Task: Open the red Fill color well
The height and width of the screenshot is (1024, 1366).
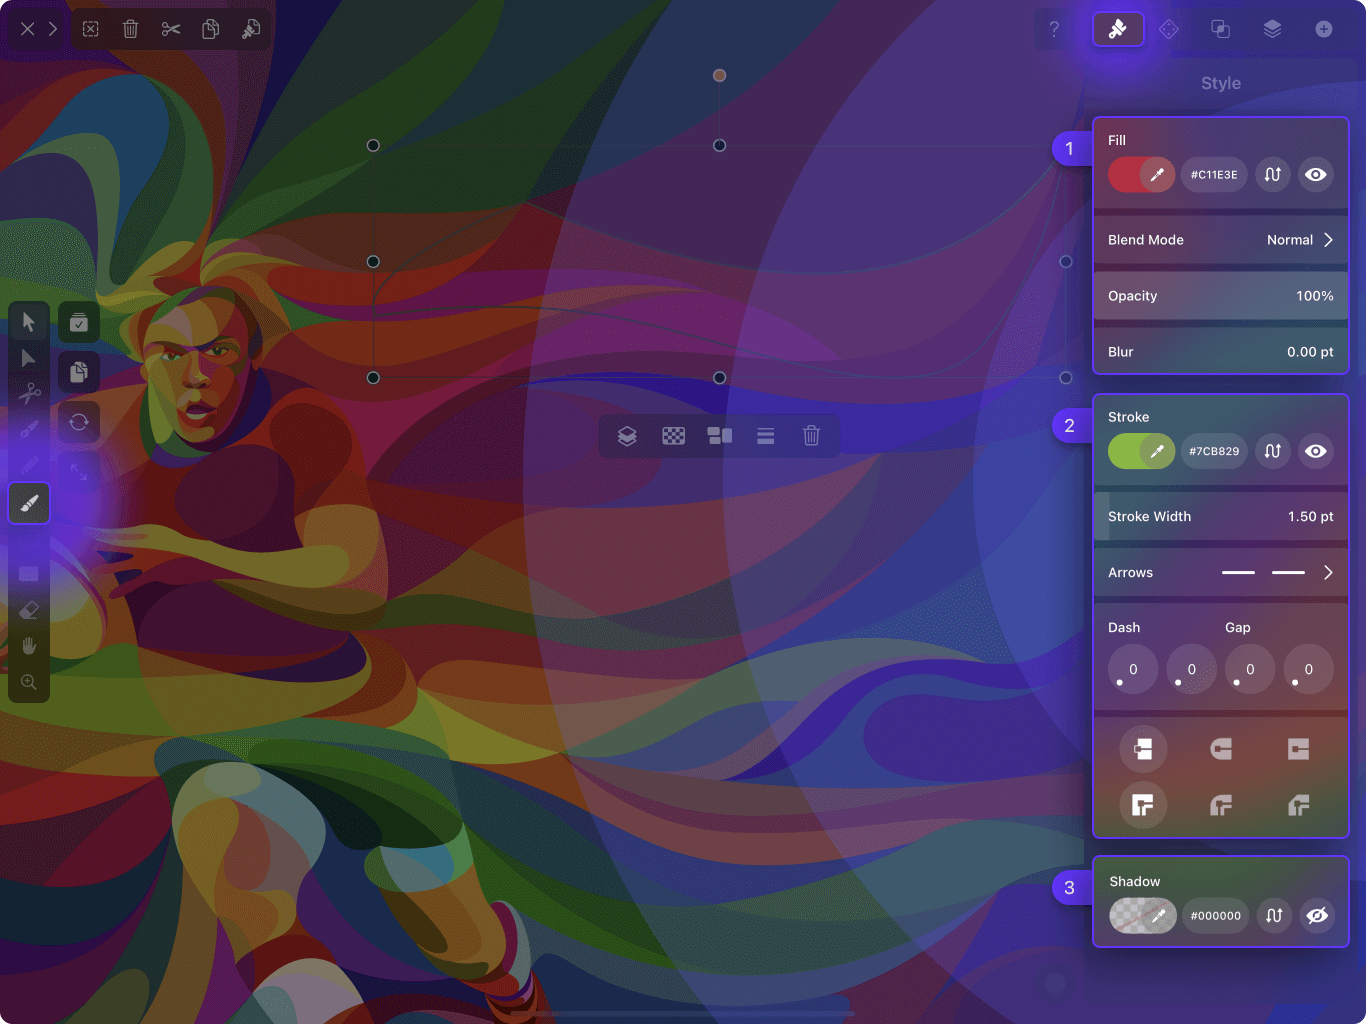Action: click(1125, 175)
